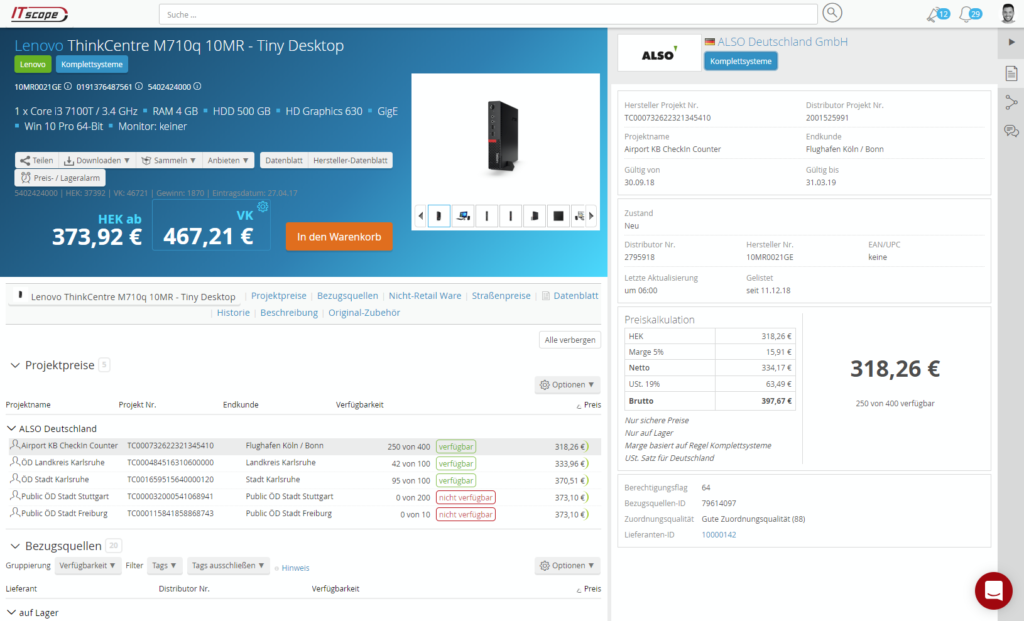
Task: Jump to Projektpreise tab link
Action: click(x=278, y=296)
